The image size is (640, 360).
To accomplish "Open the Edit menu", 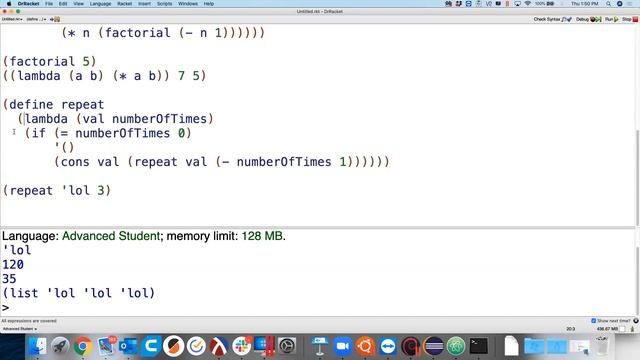I will 63,4.
